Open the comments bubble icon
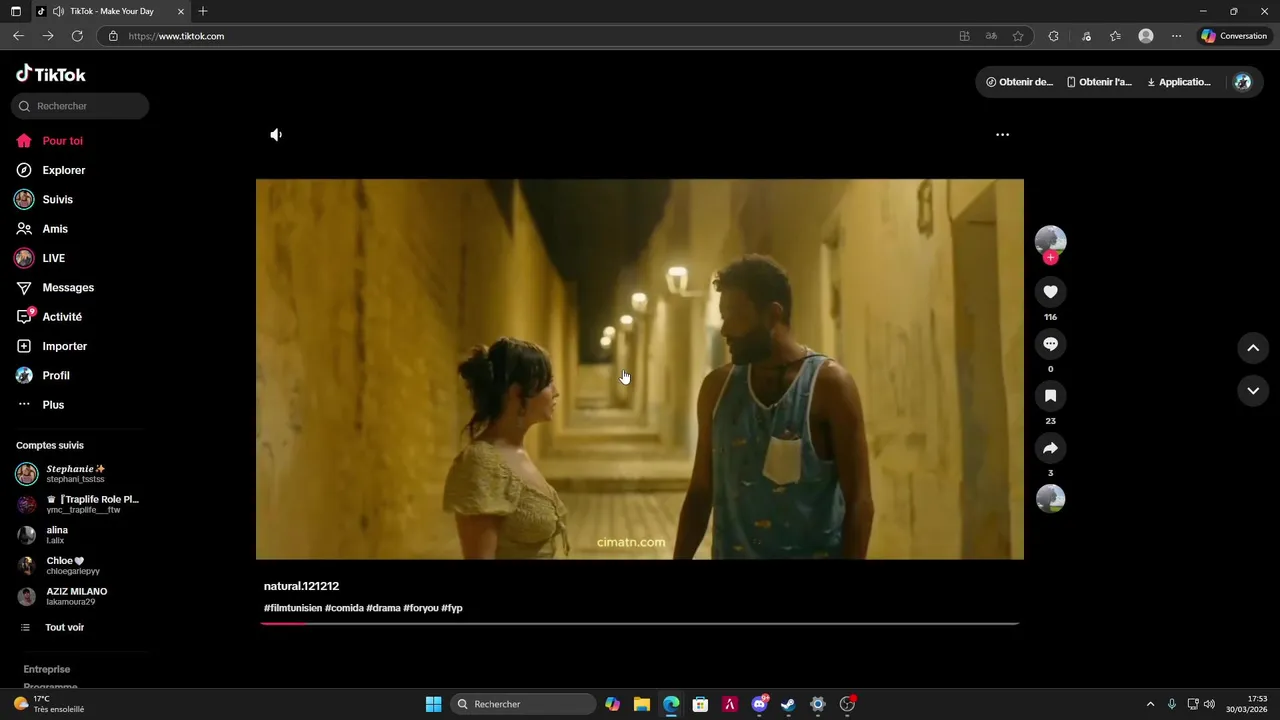 pyautogui.click(x=1050, y=344)
